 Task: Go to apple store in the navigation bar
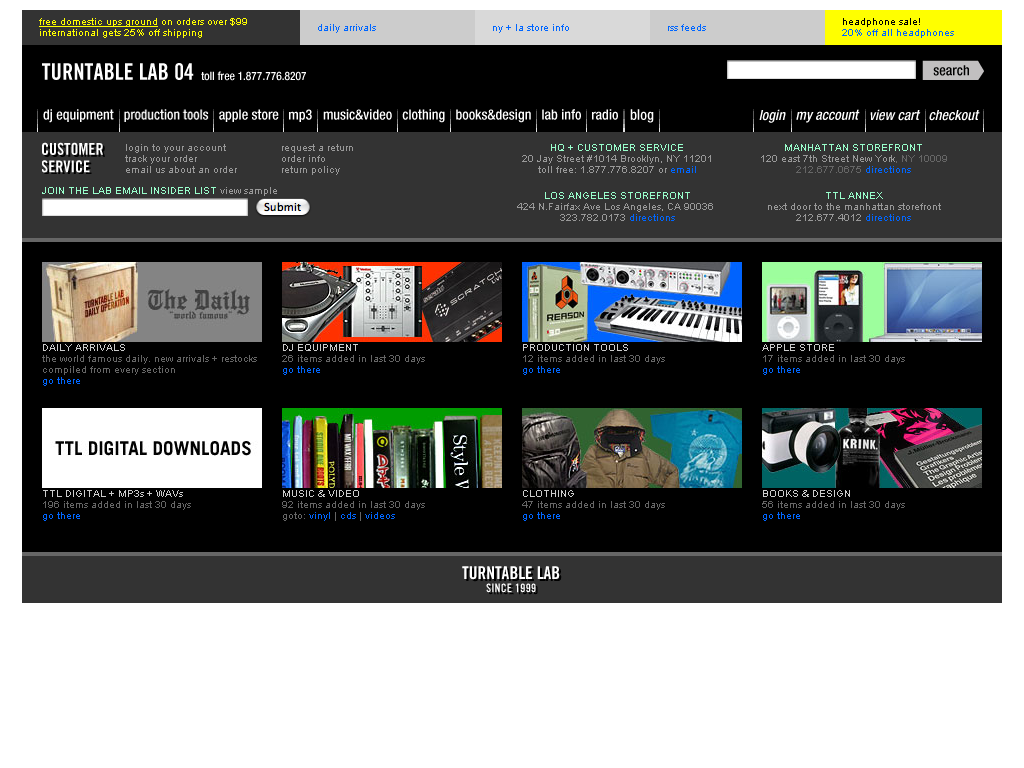point(248,116)
